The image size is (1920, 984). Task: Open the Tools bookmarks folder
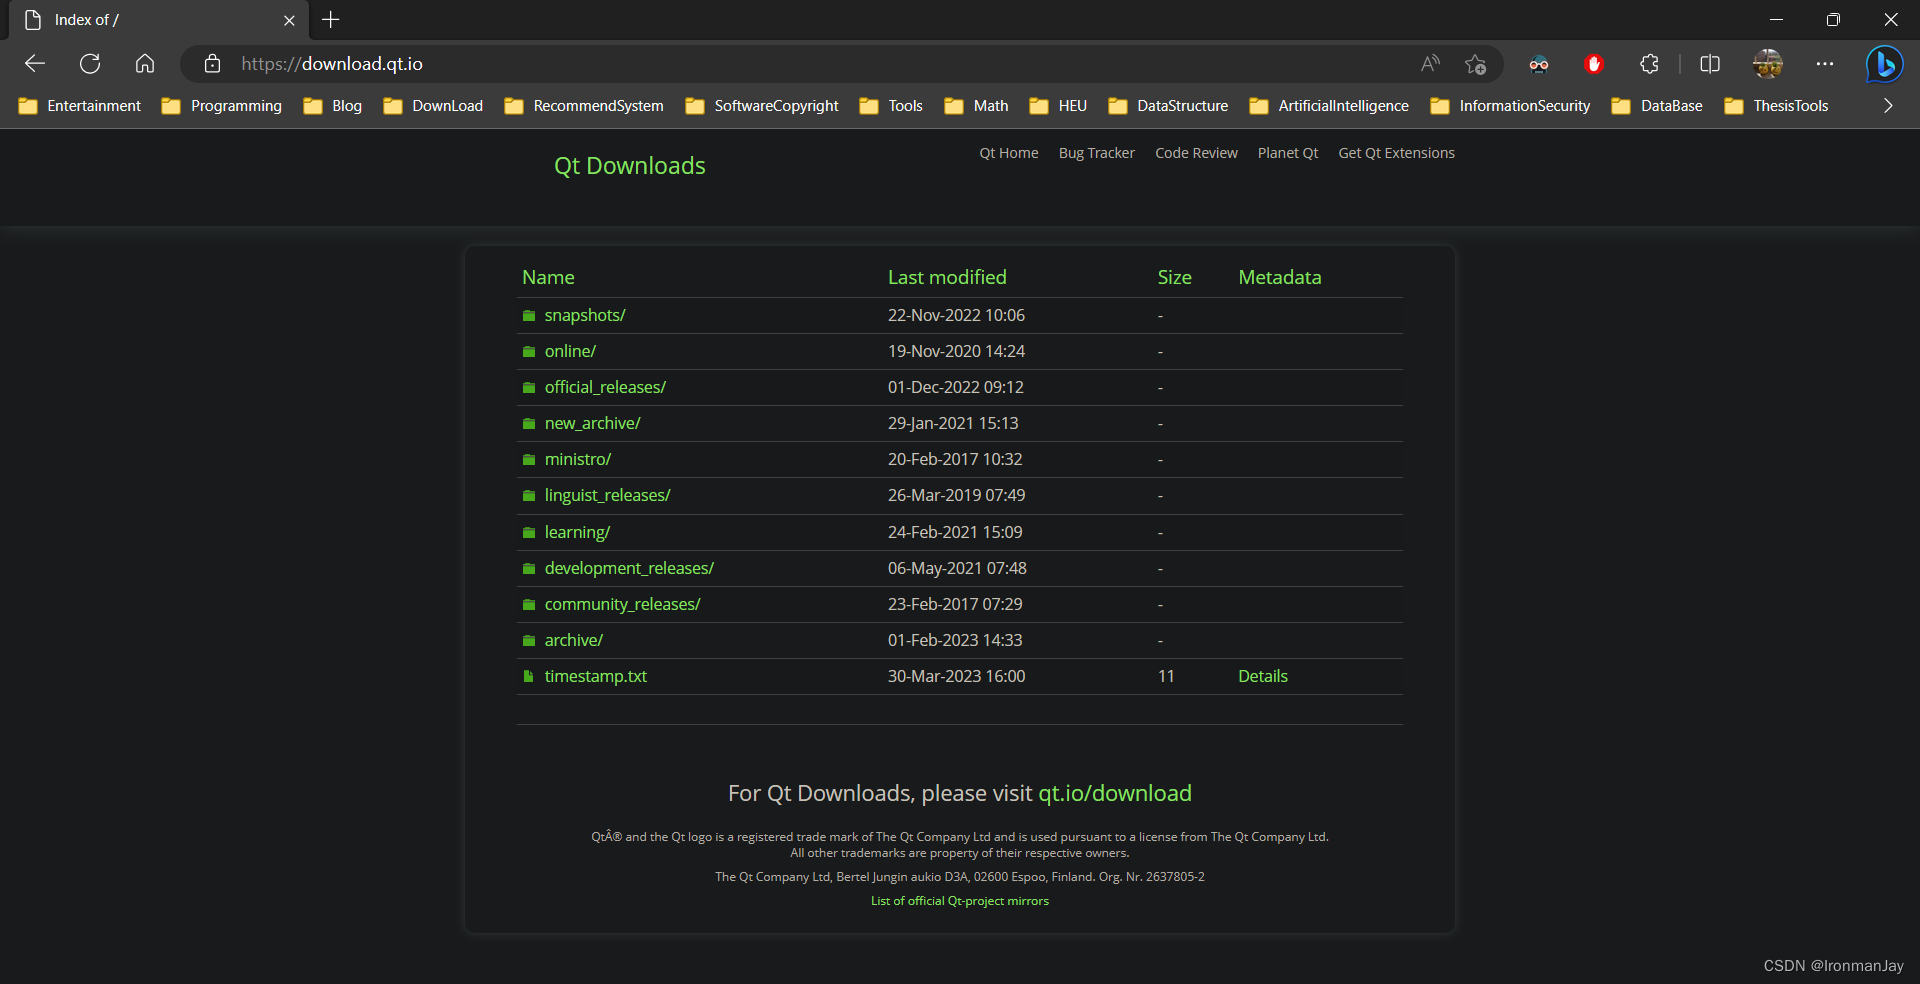click(x=891, y=106)
